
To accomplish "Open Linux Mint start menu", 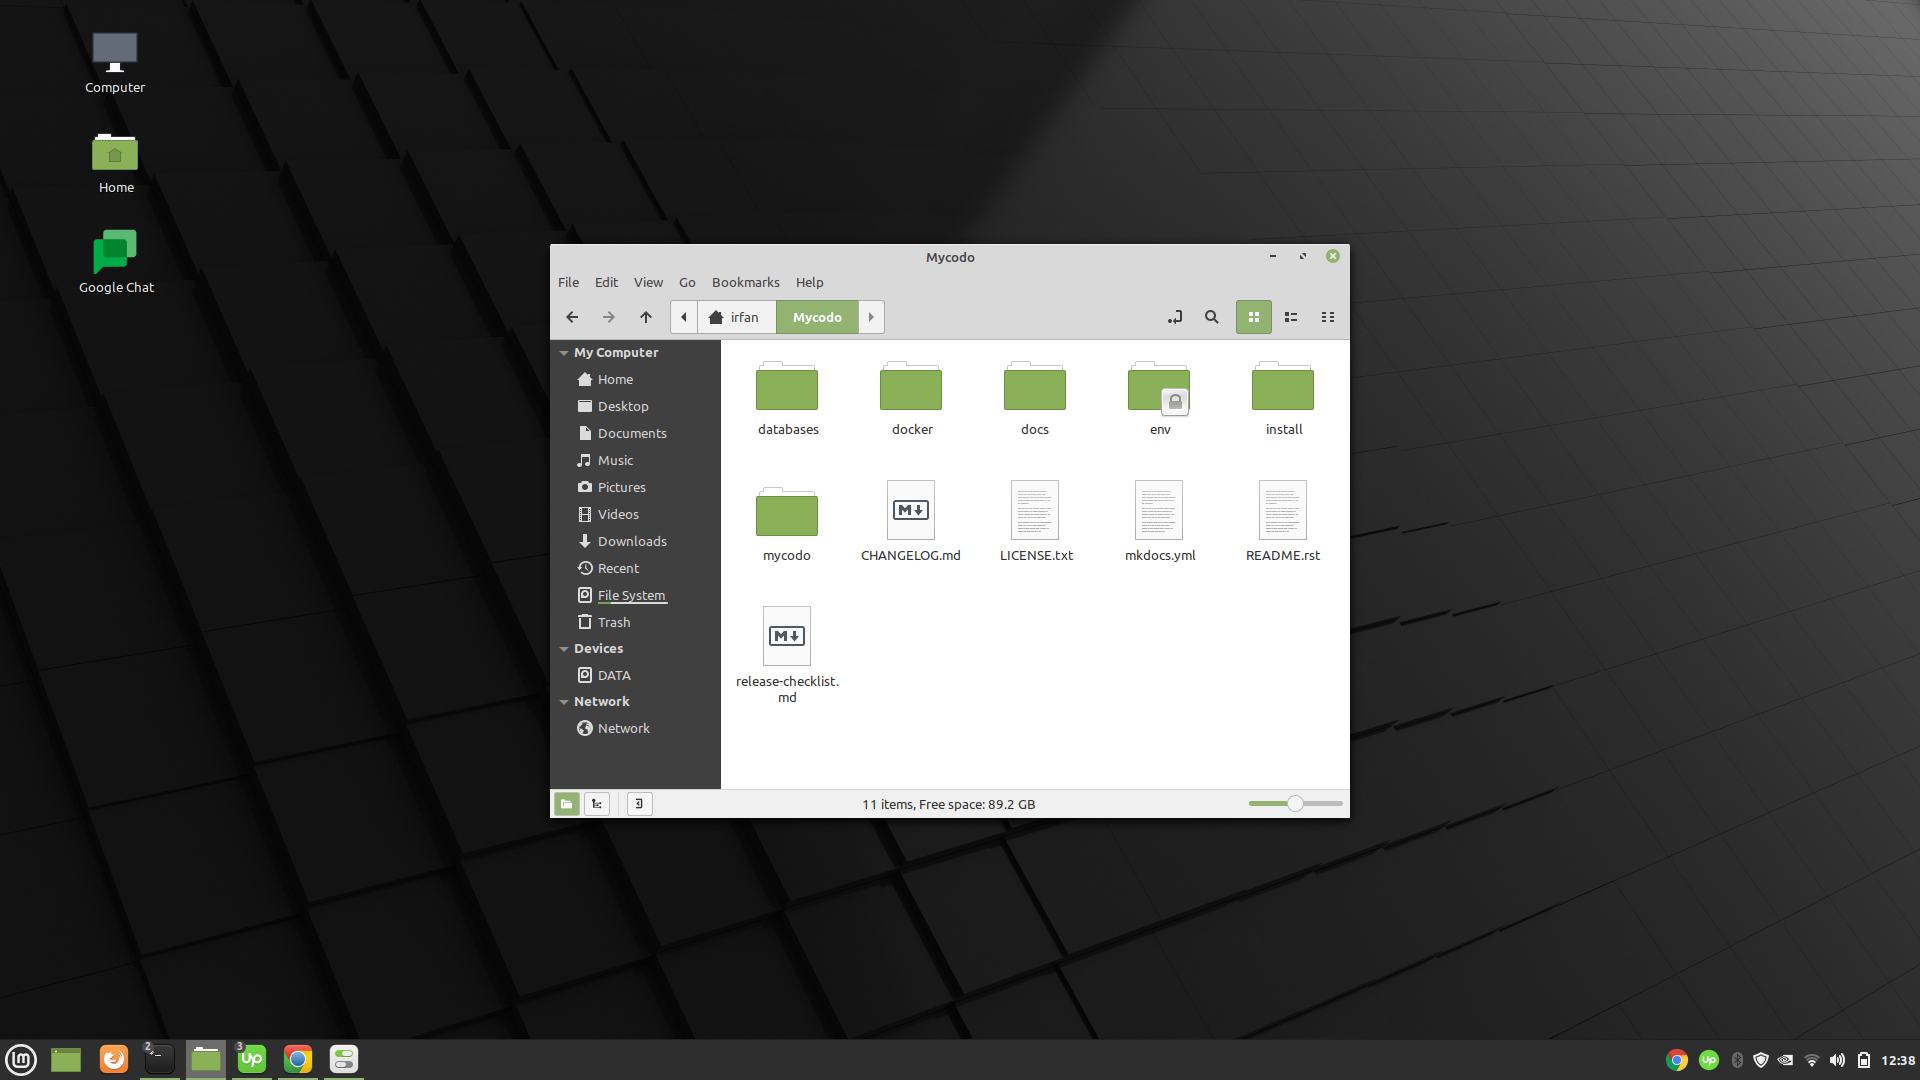I will [x=21, y=1059].
